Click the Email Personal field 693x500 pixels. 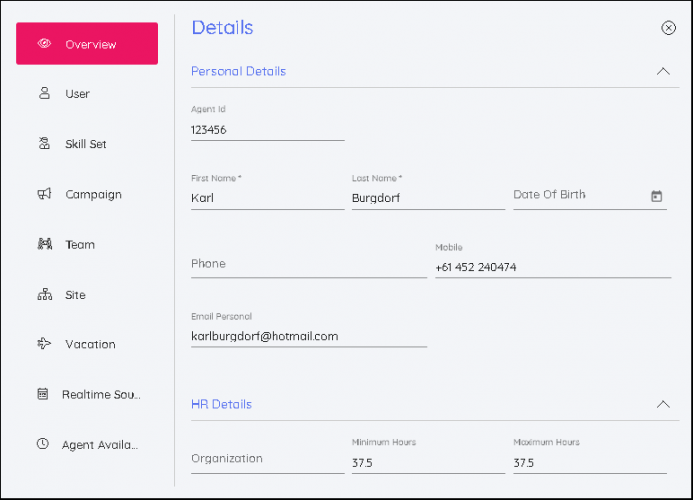click(308, 336)
